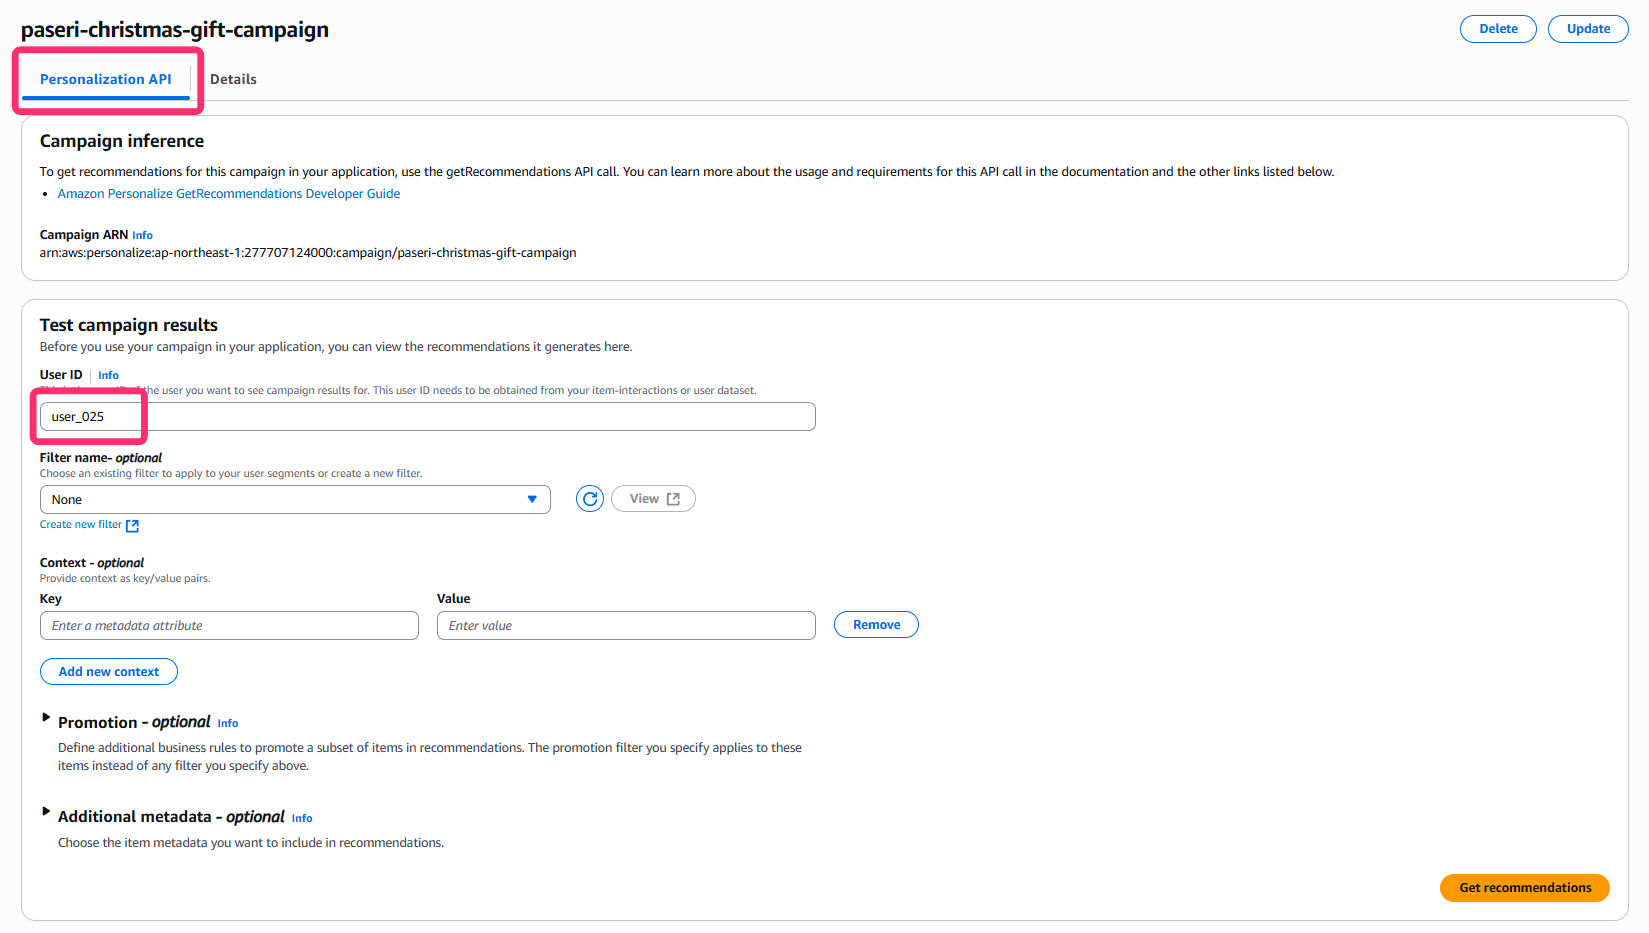Select the Personalization API tab
Image resolution: width=1649 pixels, height=933 pixels.
pos(105,79)
